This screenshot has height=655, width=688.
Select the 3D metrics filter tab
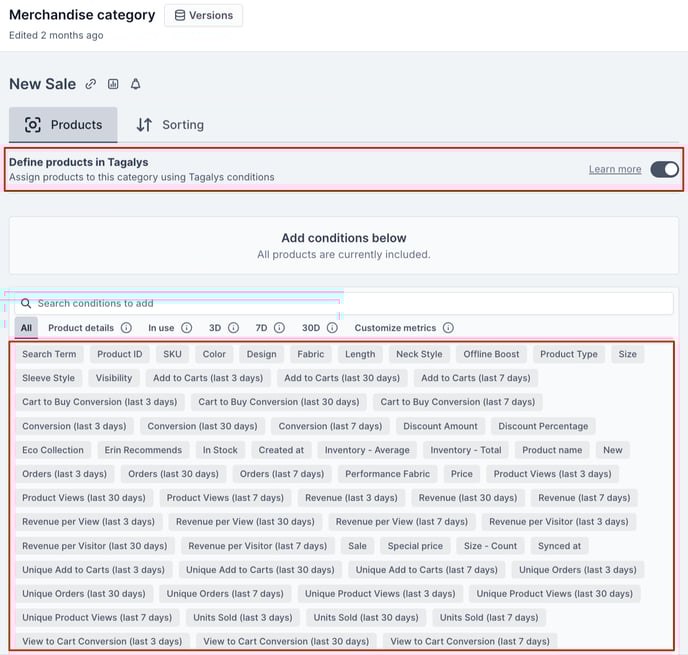pos(215,328)
